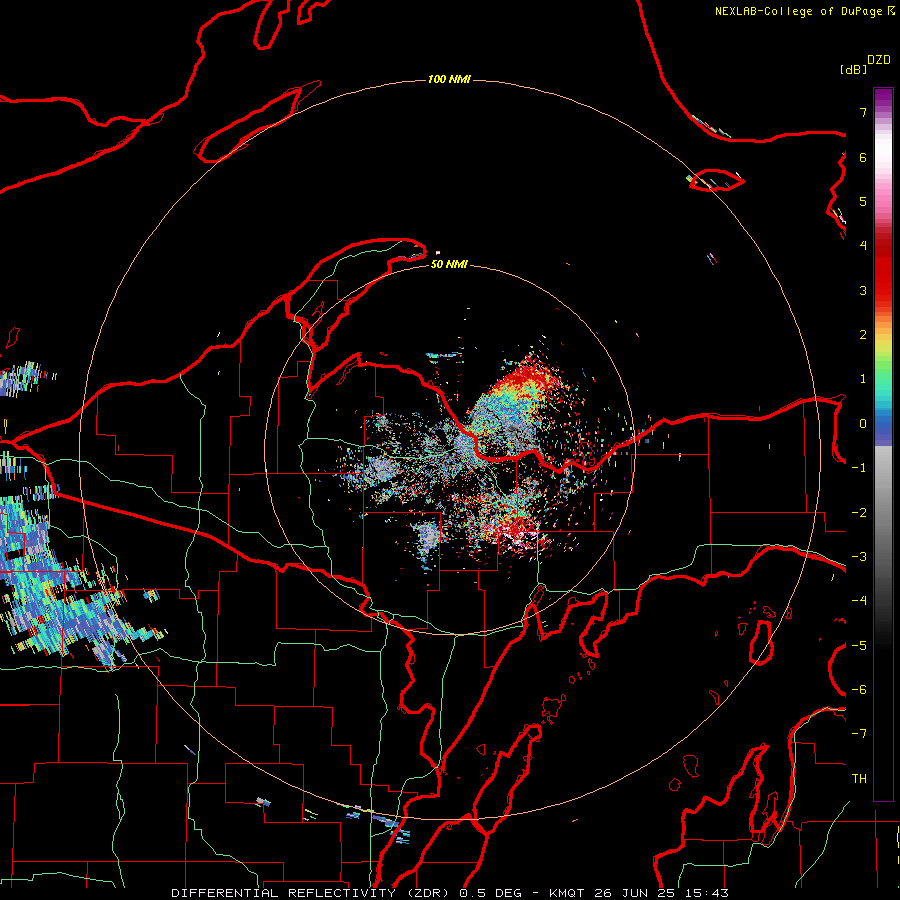Click the 2 value on the color scale
This screenshot has width=900, height=900.
863,335
